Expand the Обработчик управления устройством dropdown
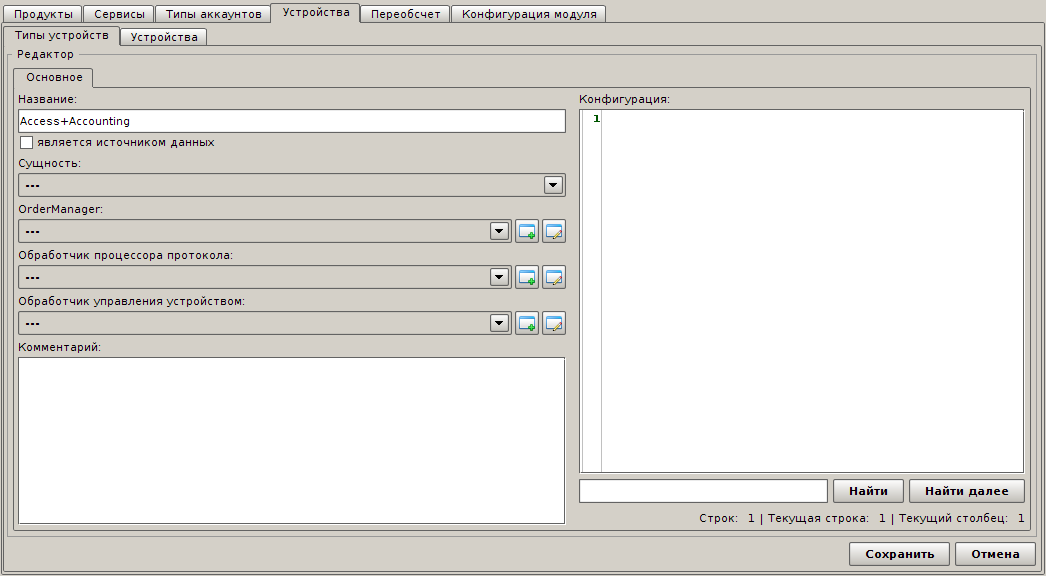This screenshot has height=576, width=1046. pyautogui.click(x=500, y=323)
